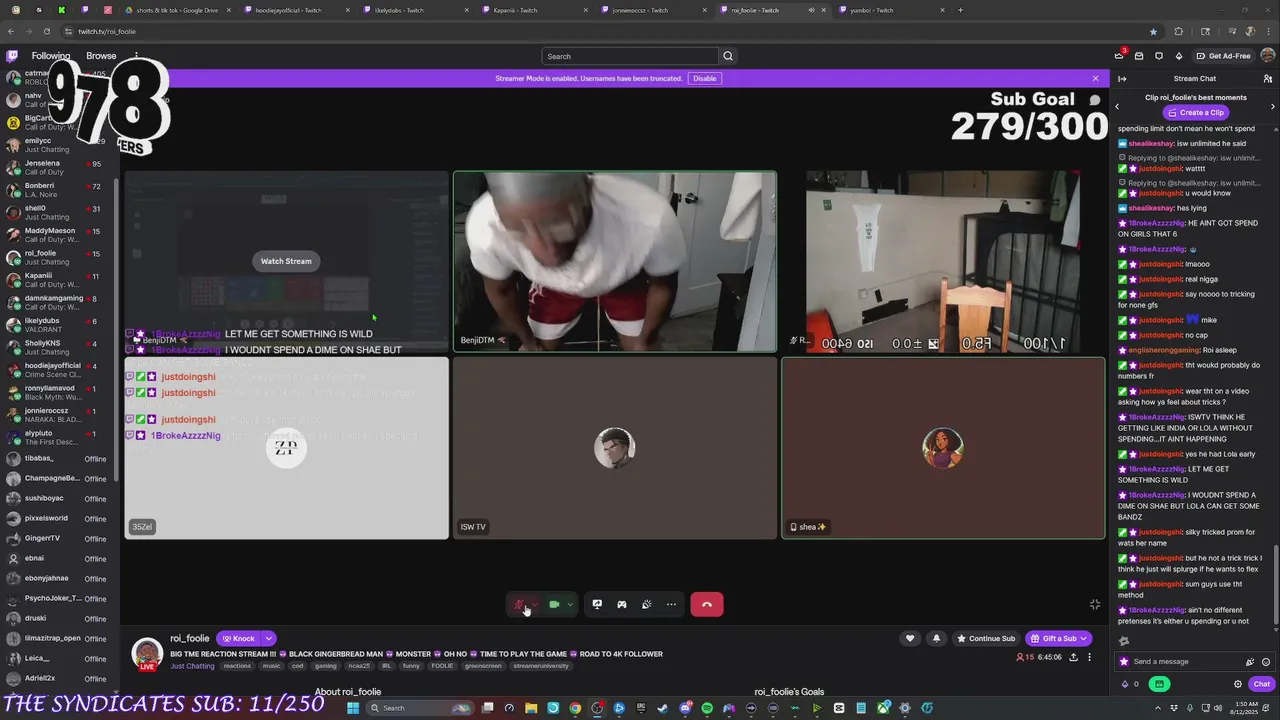Screen dimensions: 1280x720
Task: Go to next chat banner with right arrow
Action: (x=1272, y=106)
